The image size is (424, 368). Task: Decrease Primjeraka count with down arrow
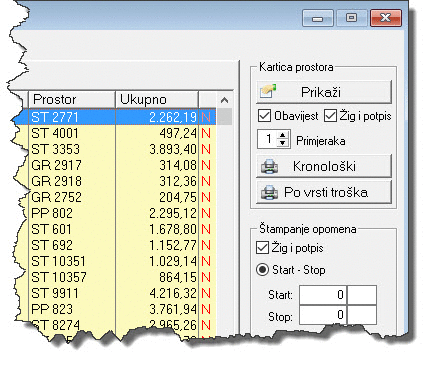click(283, 143)
